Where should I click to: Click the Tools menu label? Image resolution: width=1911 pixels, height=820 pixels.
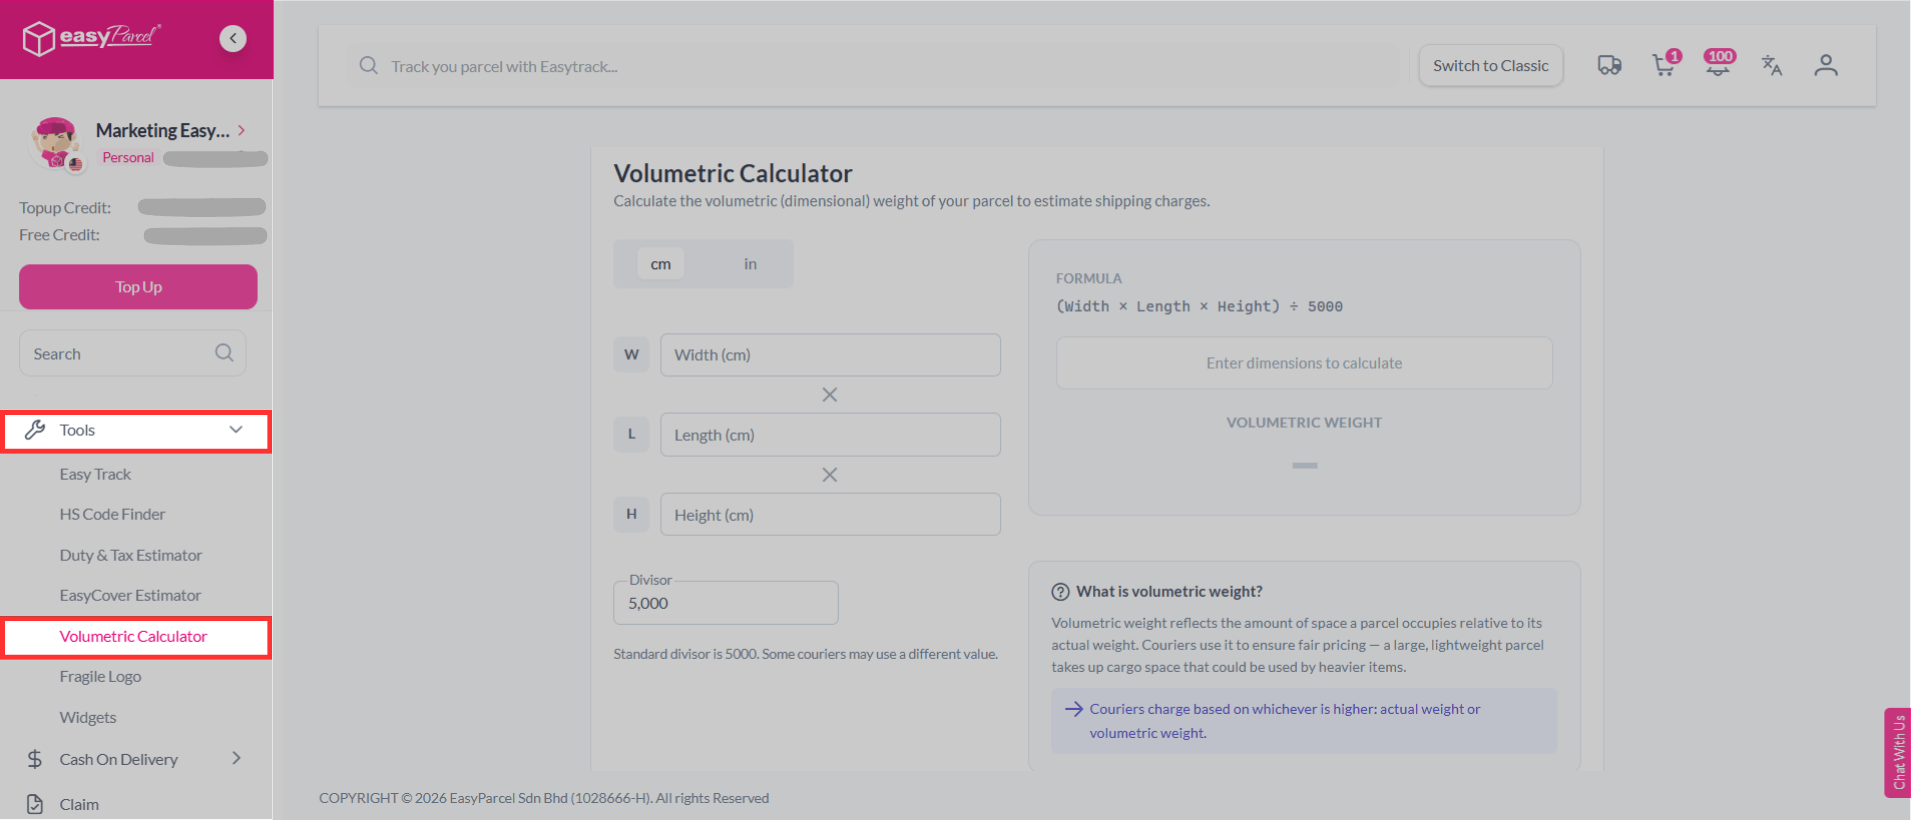click(77, 430)
